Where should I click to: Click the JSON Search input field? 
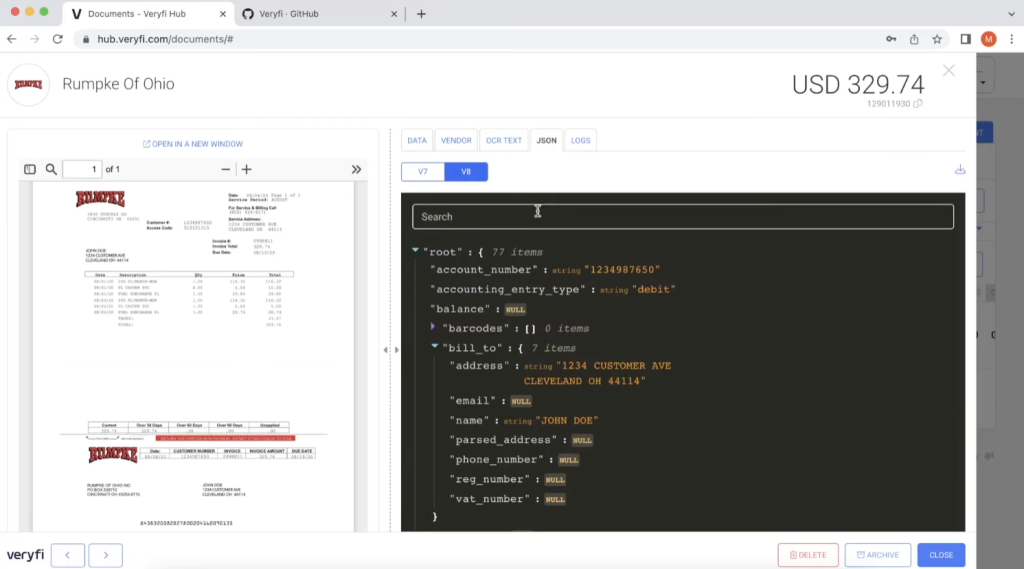point(682,216)
